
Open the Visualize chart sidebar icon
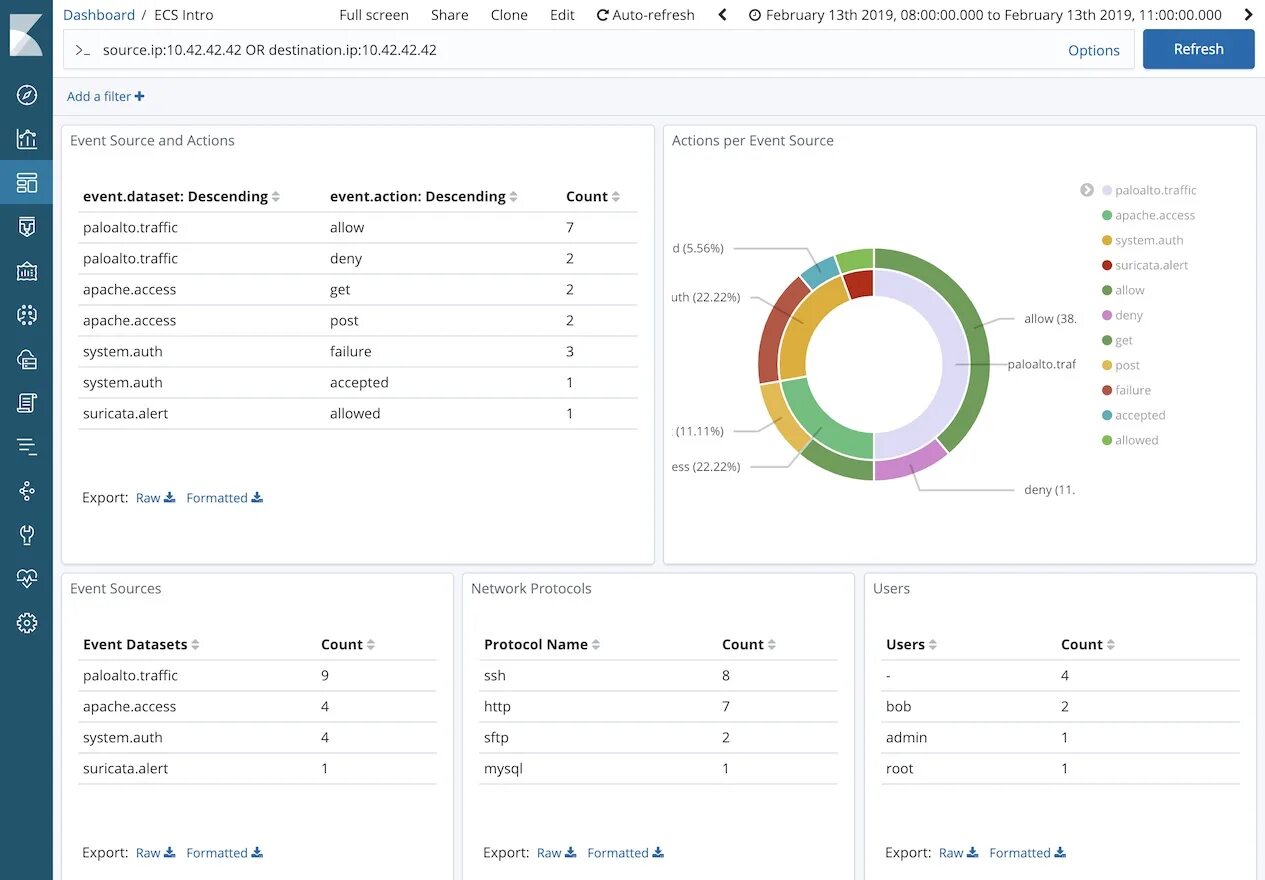27,139
